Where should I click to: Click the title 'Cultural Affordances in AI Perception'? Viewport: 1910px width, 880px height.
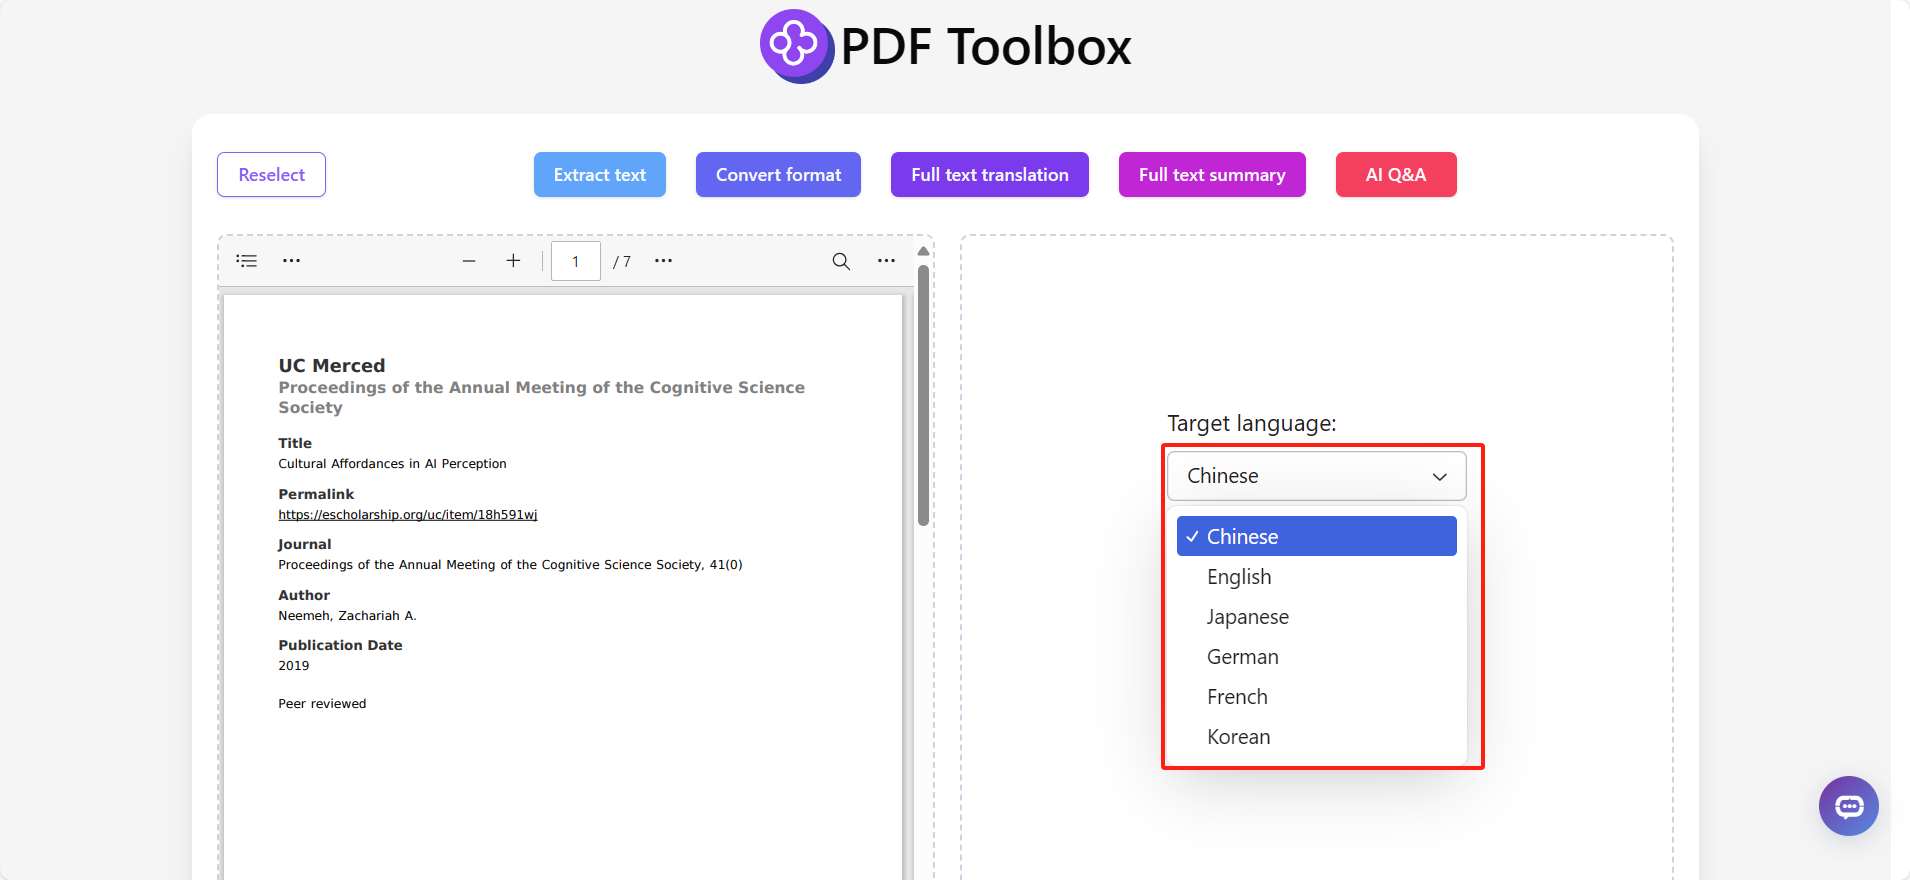[392, 464]
